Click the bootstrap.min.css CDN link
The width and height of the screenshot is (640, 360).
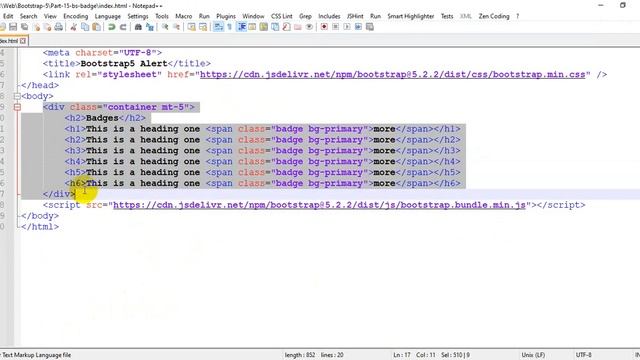[392, 75]
